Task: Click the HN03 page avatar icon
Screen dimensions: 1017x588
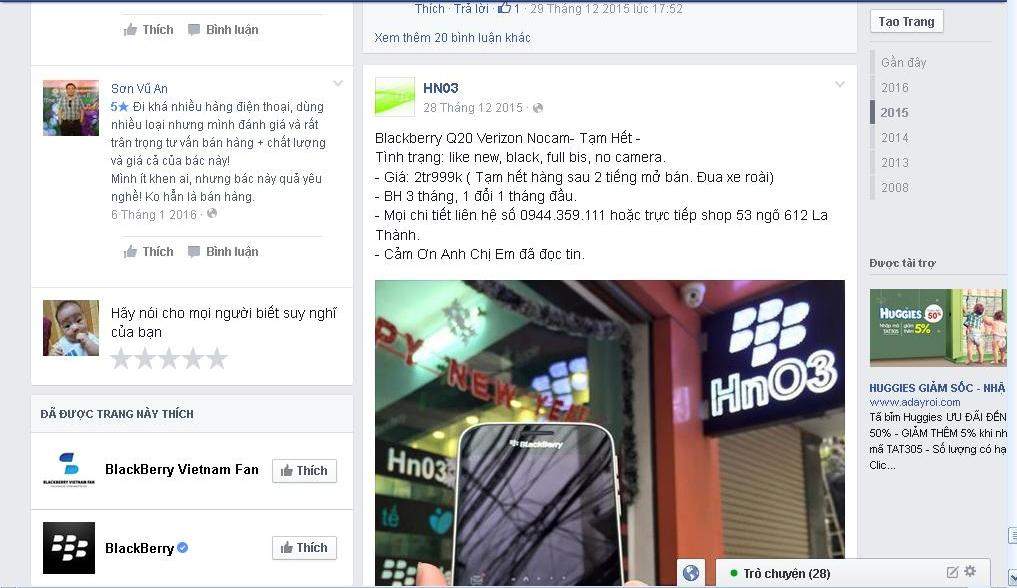Action: click(x=394, y=97)
